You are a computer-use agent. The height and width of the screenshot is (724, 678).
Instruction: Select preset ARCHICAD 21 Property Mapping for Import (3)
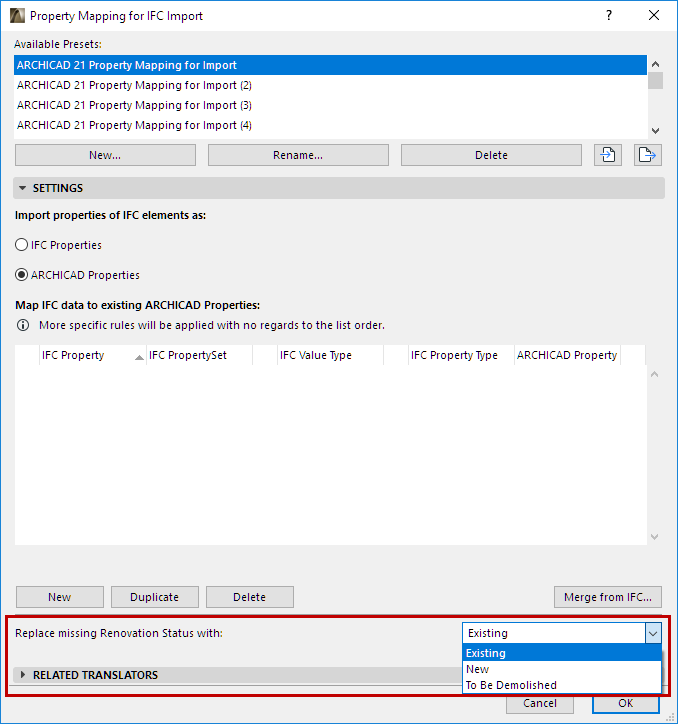click(330, 105)
